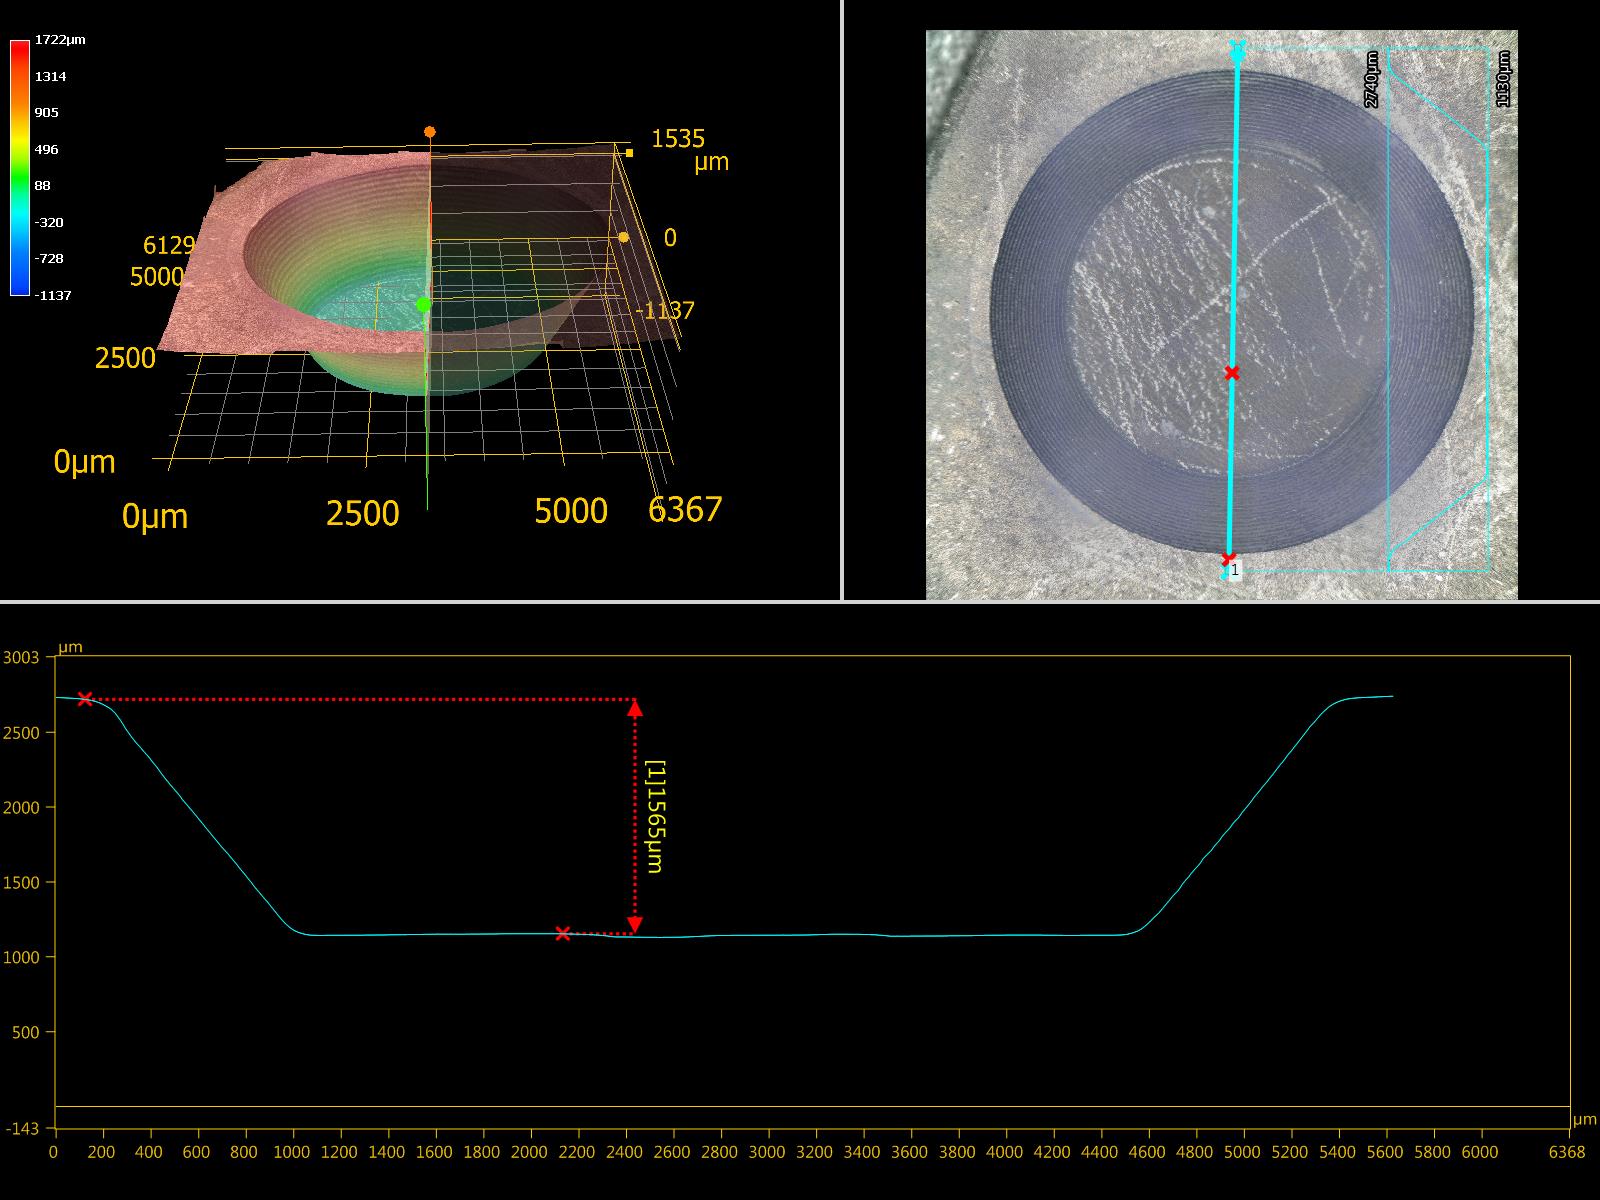Image resolution: width=1600 pixels, height=1200 pixels.
Task: Click the 88 color scale label
Action: click(x=43, y=185)
